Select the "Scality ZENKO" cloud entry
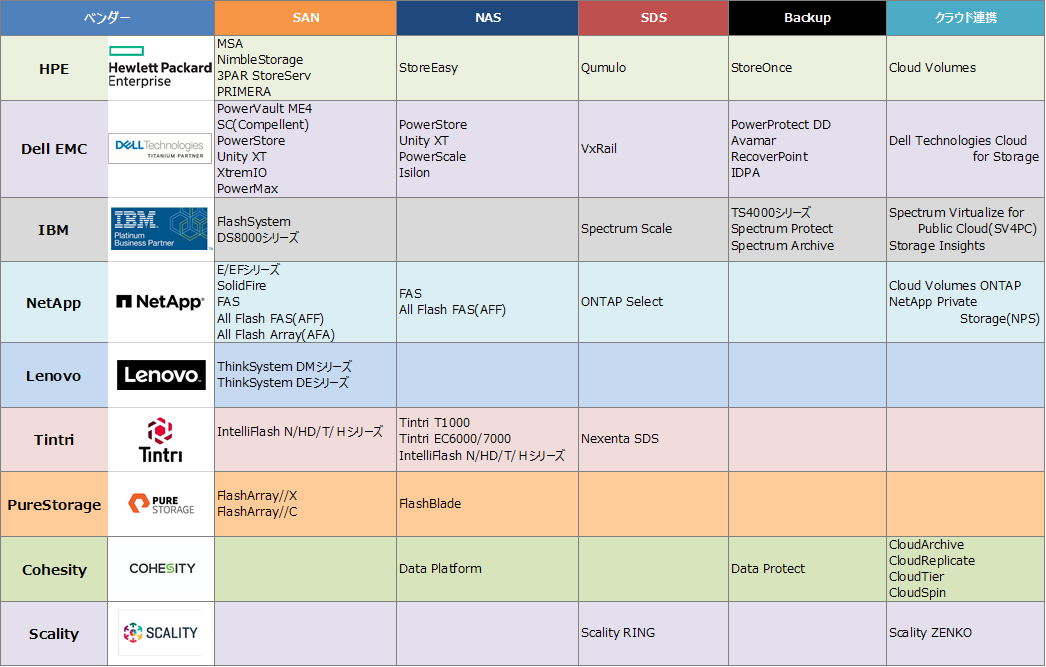 click(x=930, y=633)
